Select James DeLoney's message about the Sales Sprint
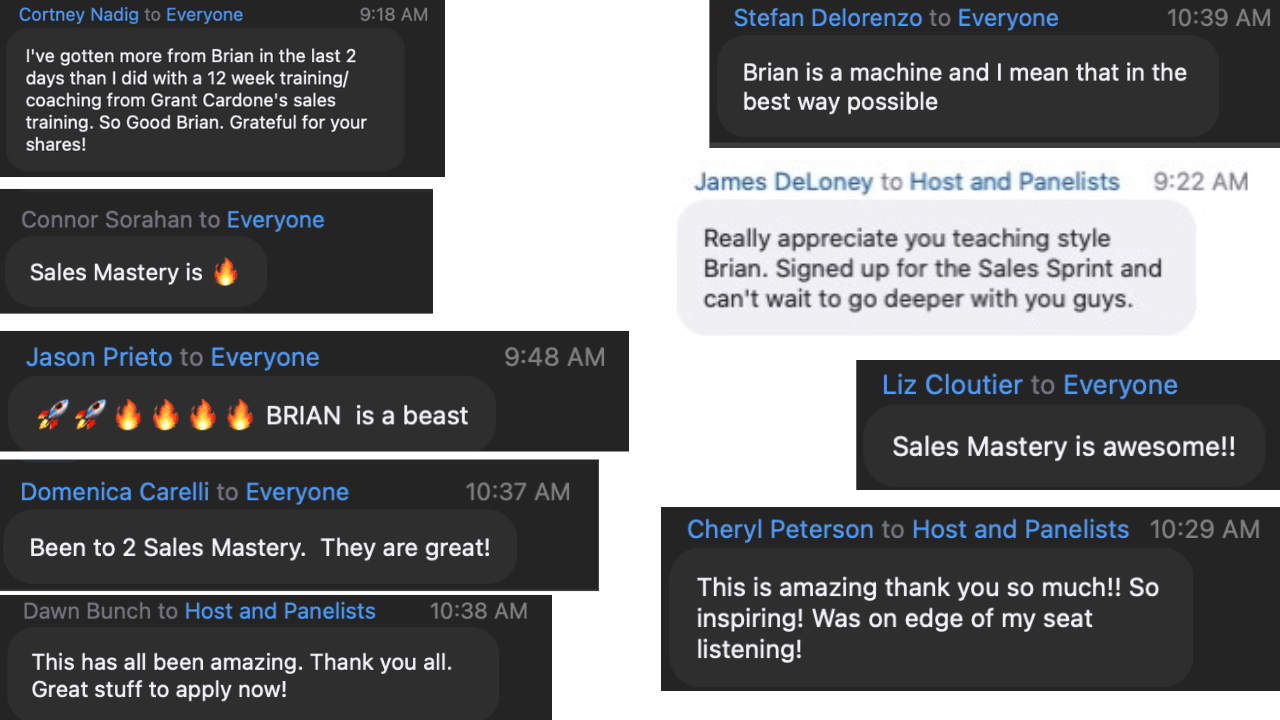 [934, 268]
